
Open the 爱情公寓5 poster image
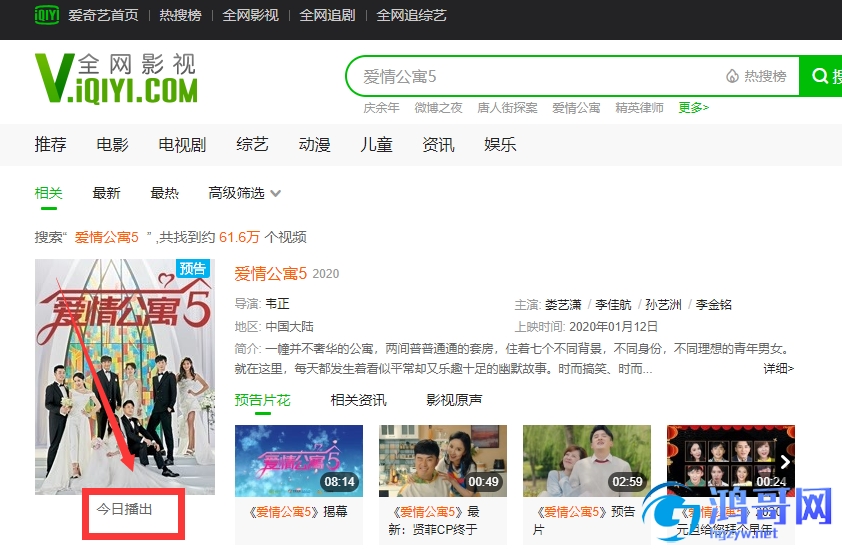click(125, 377)
